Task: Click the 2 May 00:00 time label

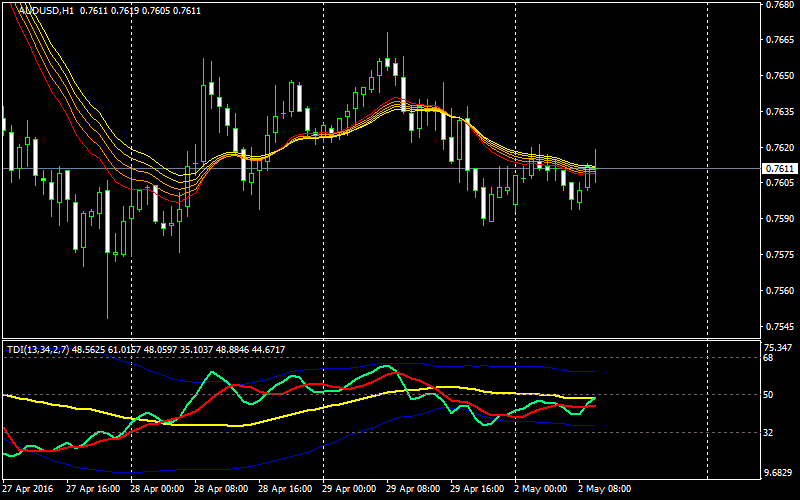Action: [541, 490]
